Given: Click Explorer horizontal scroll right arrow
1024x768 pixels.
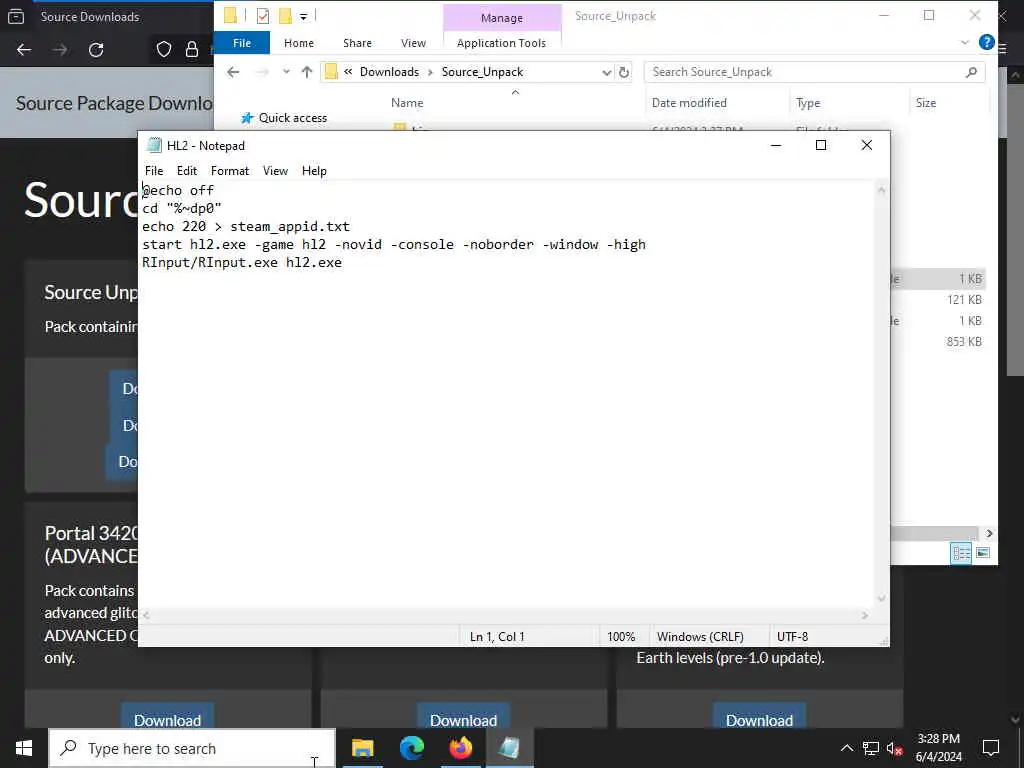Looking at the screenshot, I should [989, 534].
